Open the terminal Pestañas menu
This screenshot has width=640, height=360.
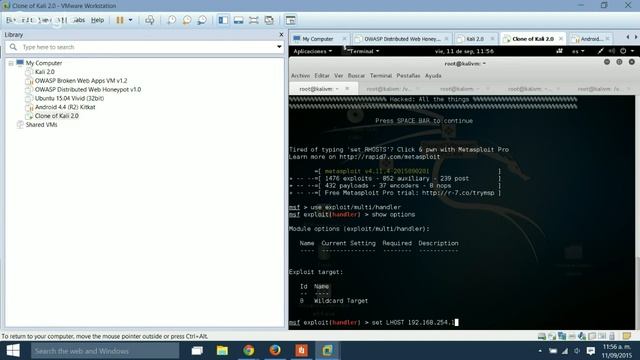click(408, 76)
